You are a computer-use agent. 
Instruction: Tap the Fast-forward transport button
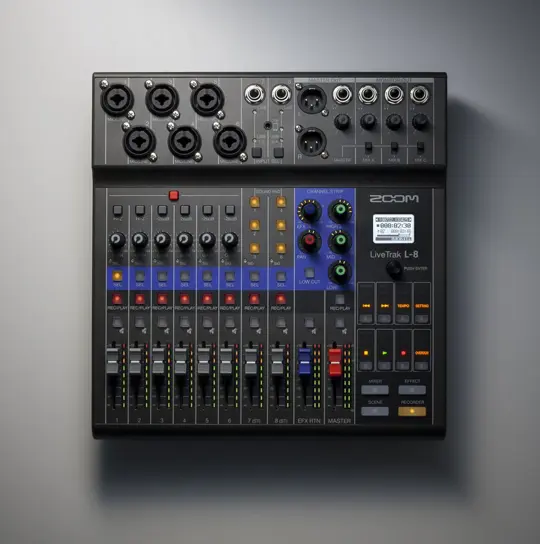[385, 304]
